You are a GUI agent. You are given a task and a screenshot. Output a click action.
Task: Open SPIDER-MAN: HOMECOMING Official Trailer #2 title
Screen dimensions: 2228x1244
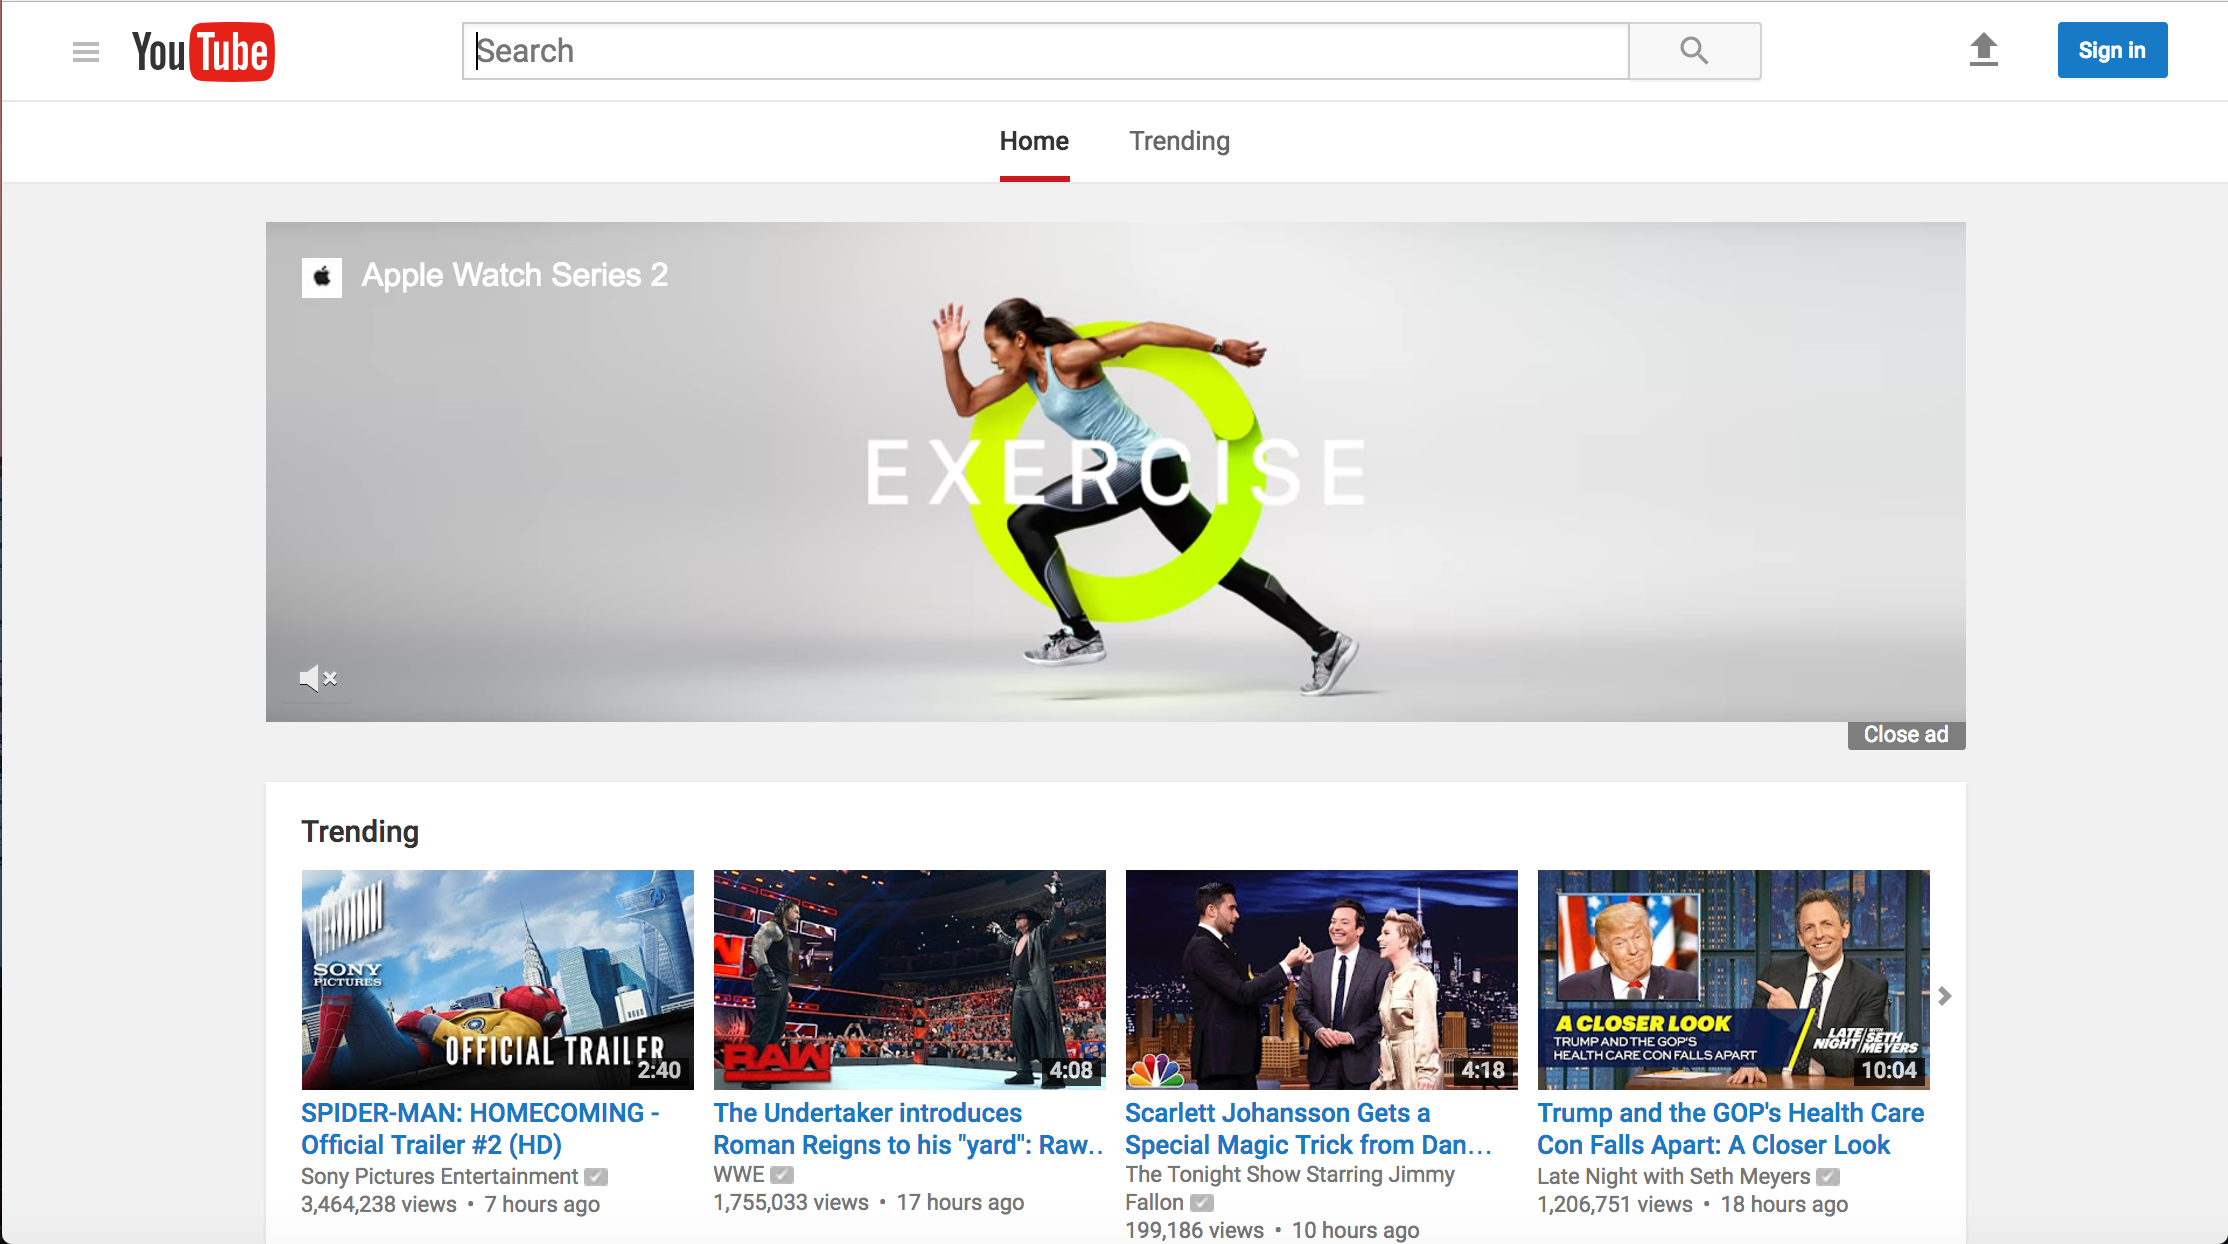[481, 1129]
